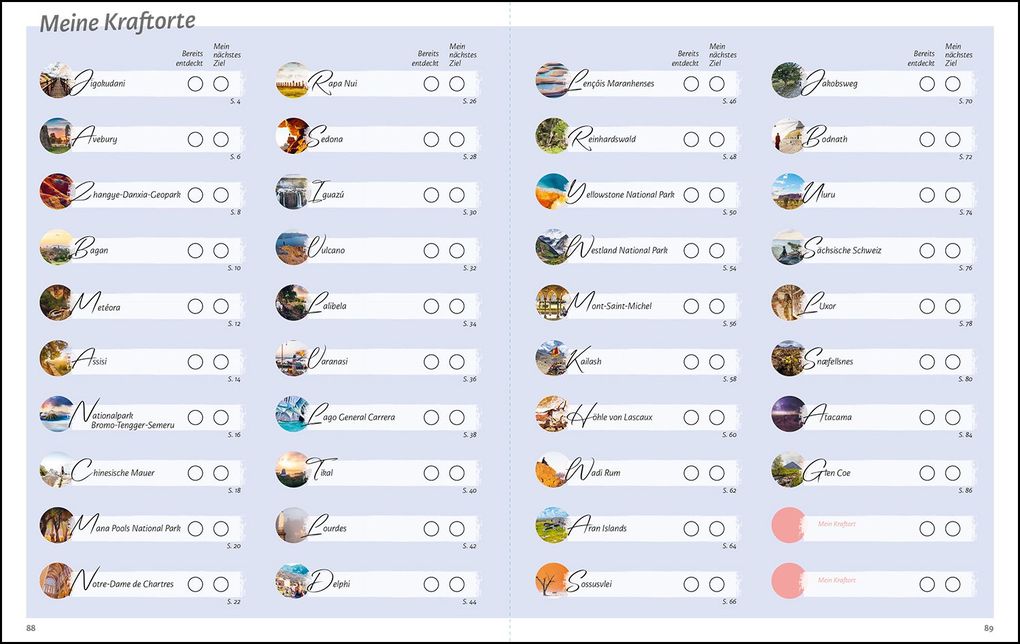Click the first empty 'Mein Kraftort' field
Screen dimensions: 1020x644
[872, 528]
